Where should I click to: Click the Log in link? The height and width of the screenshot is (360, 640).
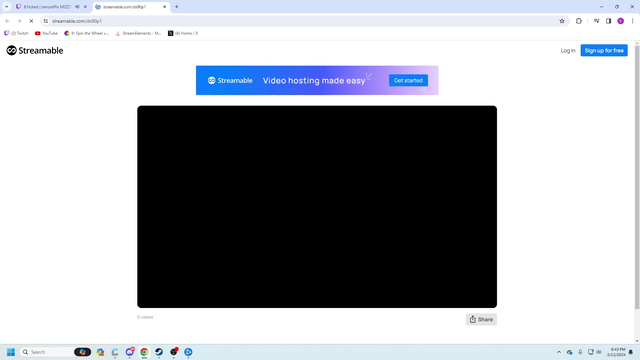coord(568,51)
